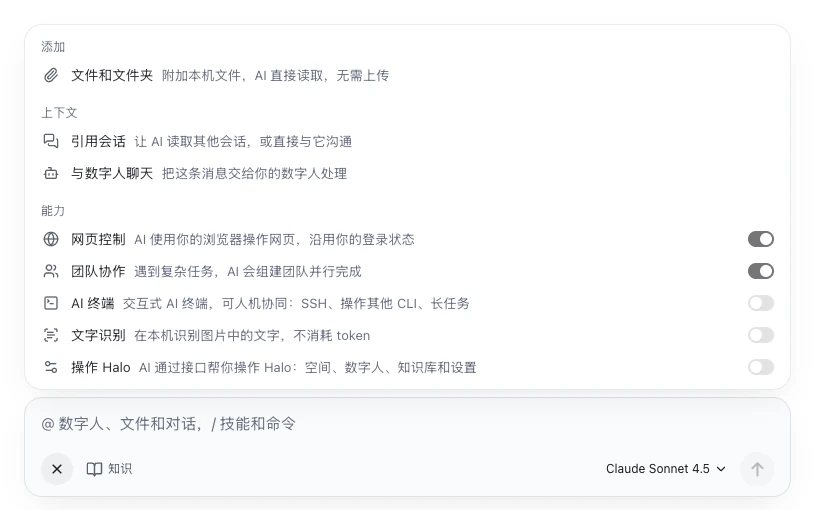Click description AI 使用你的浏览器操作网页

click(x=215, y=239)
